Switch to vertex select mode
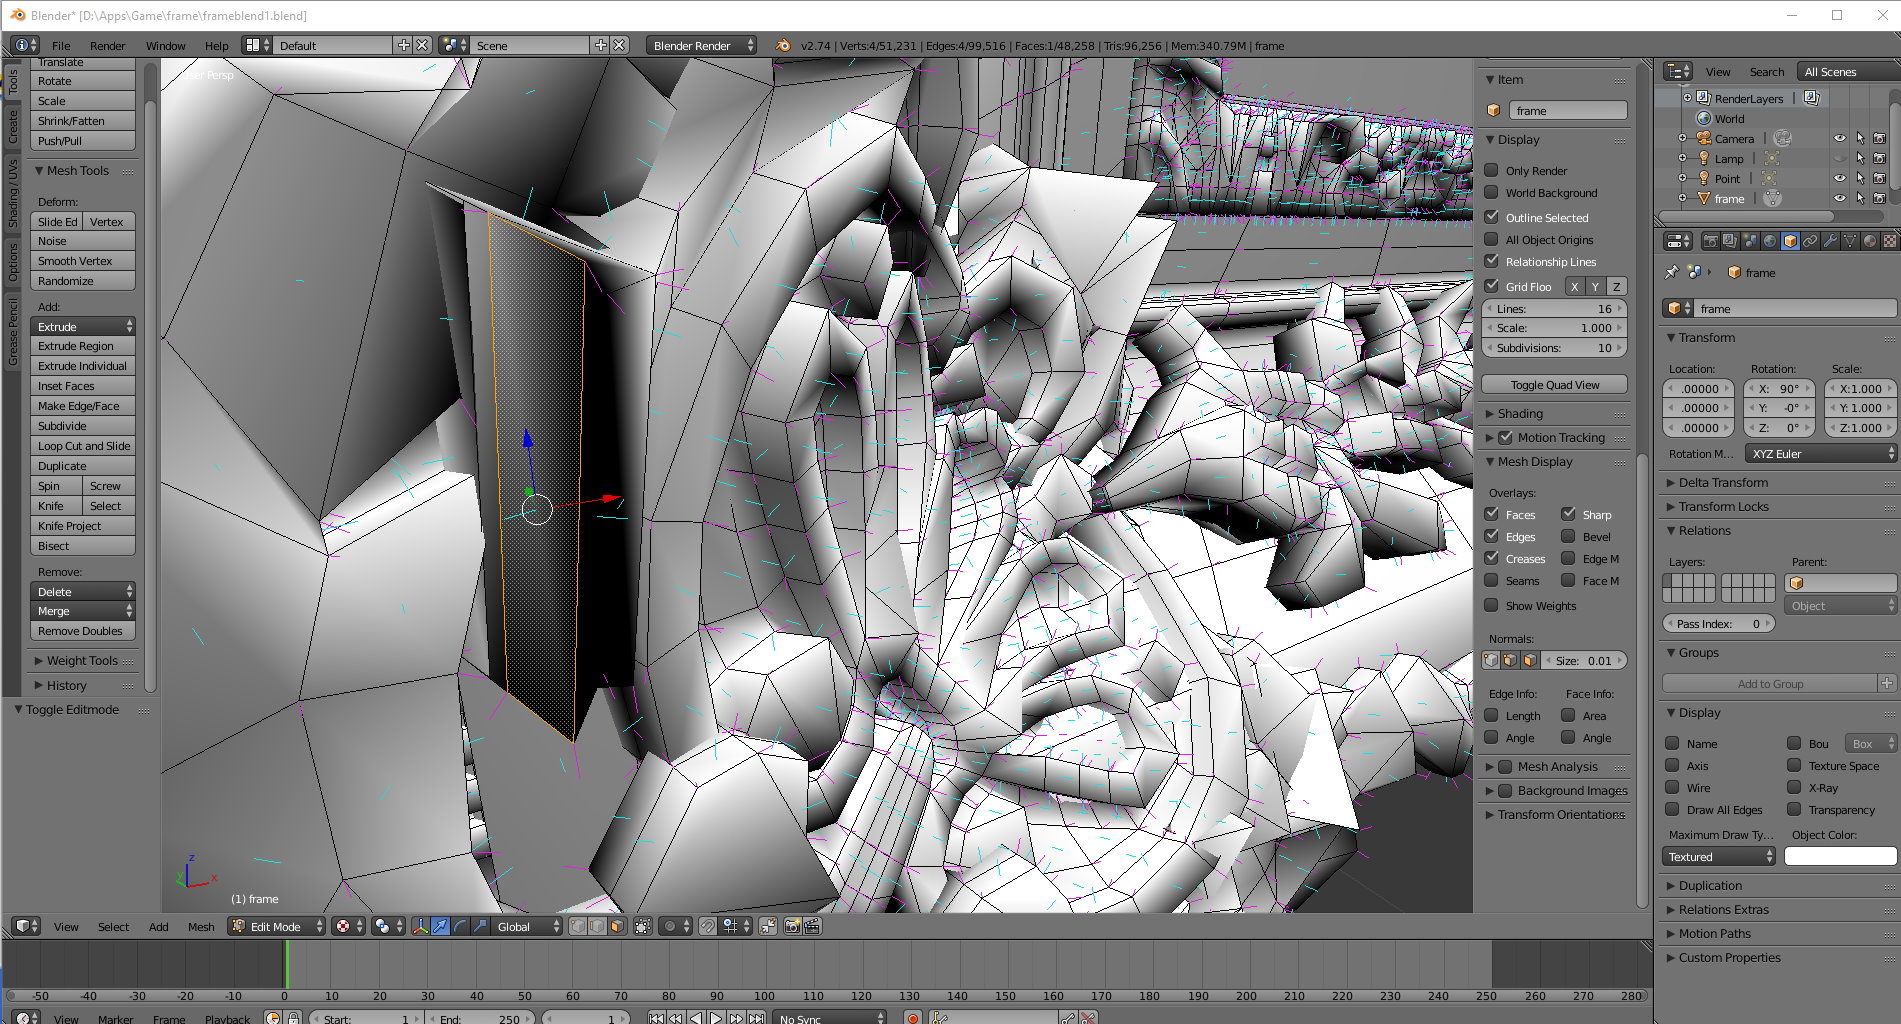 coord(577,926)
